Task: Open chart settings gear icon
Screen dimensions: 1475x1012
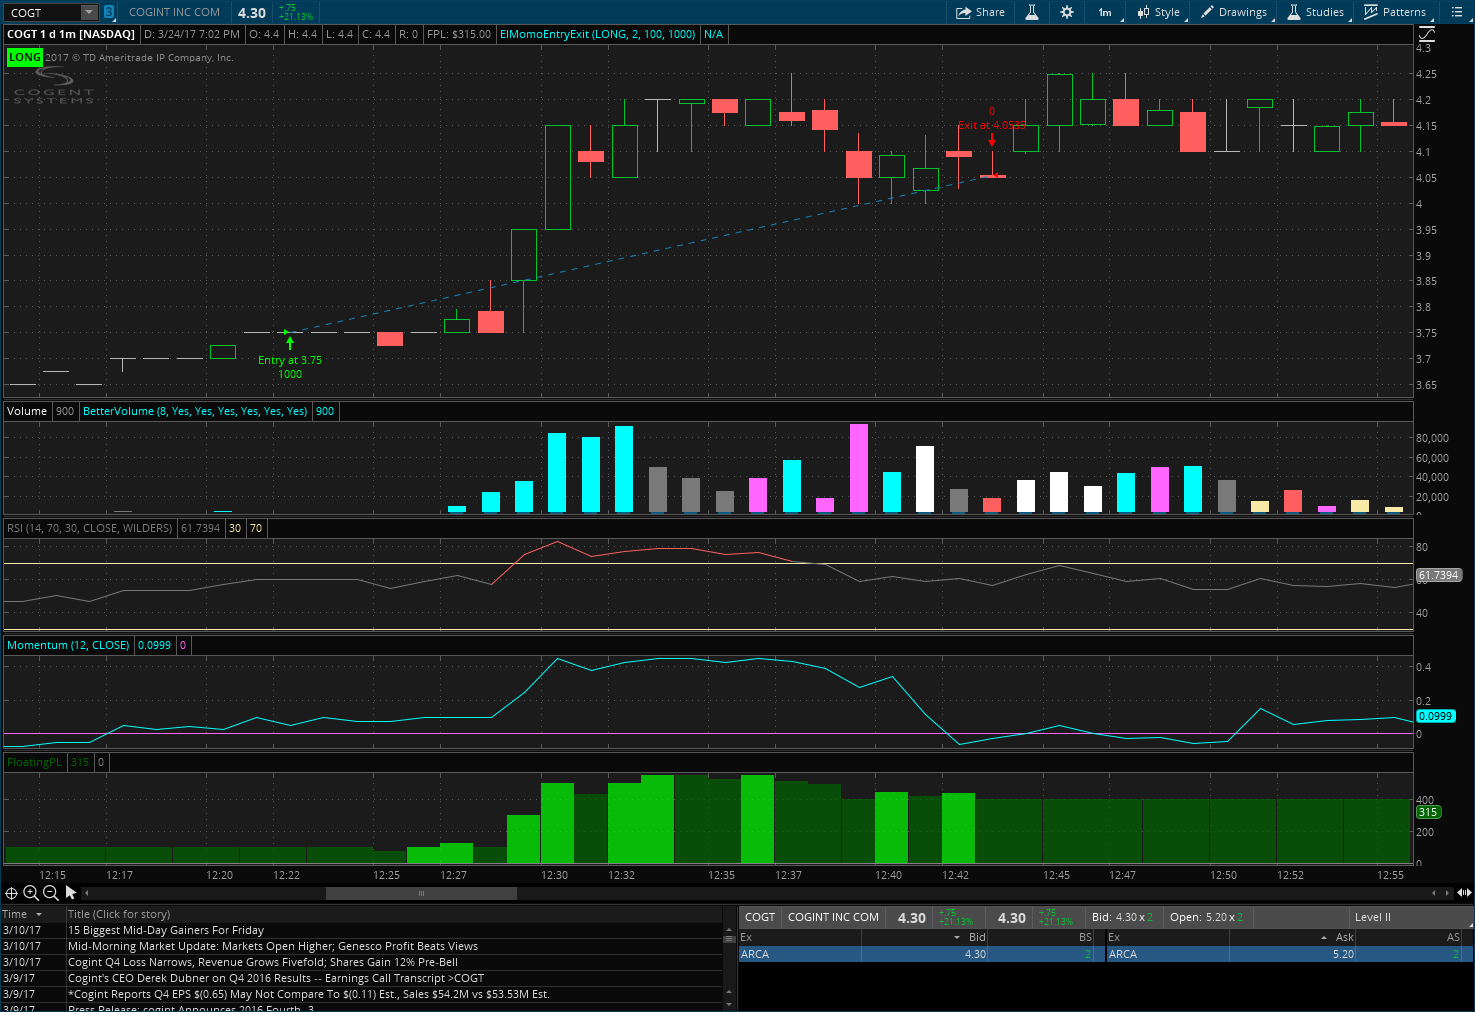Action: click(x=1067, y=12)
